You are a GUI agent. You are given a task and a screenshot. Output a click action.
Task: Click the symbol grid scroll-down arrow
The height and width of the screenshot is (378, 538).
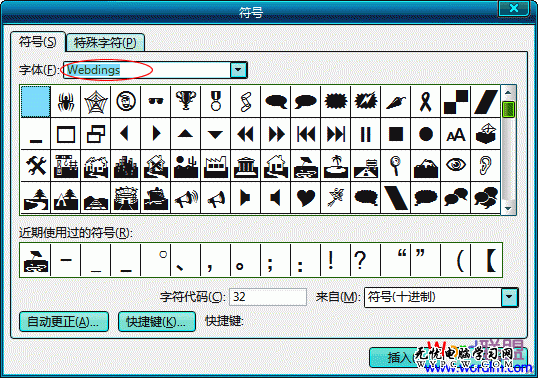508,208
